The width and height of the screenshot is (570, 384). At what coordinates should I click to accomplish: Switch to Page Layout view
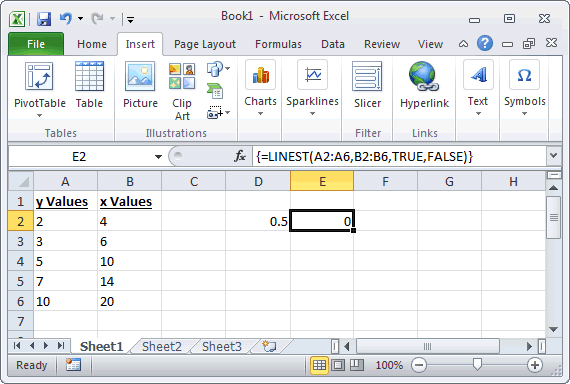(338, 365)
